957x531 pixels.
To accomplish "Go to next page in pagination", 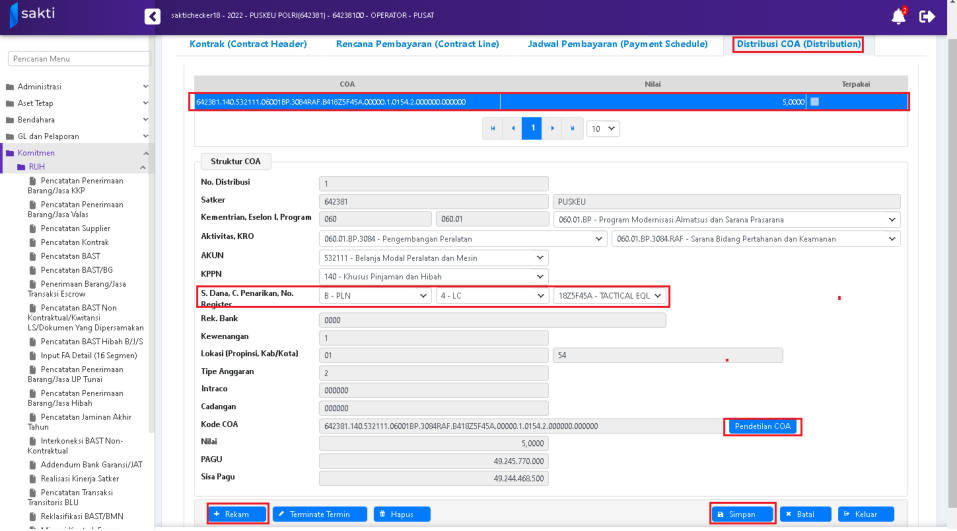I will tap(552, 128).
